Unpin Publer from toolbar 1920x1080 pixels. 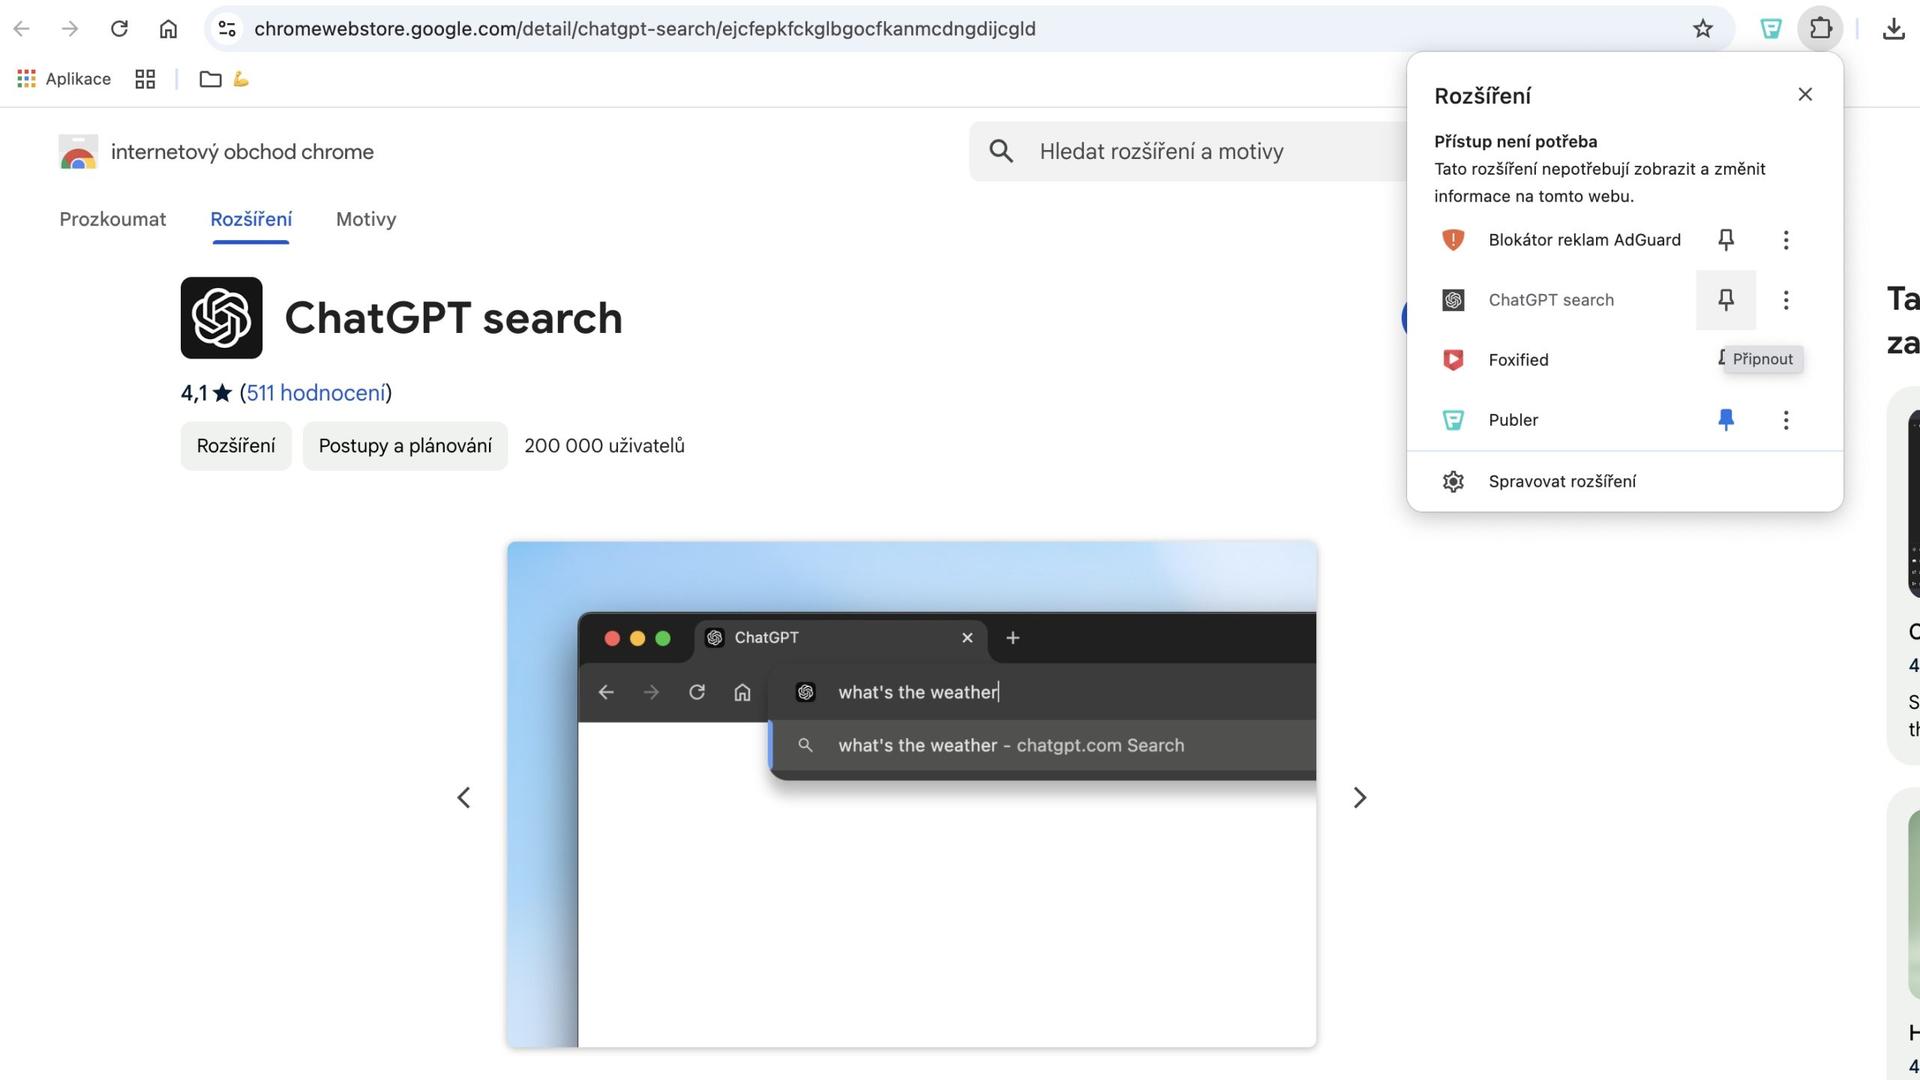coord(1726,420)
